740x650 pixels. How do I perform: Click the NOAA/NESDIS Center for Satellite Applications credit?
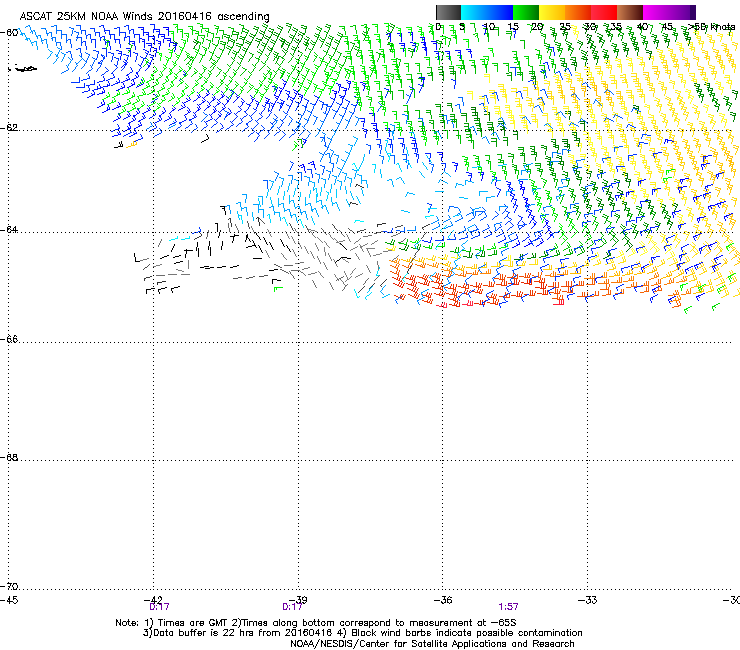(432, 644)
